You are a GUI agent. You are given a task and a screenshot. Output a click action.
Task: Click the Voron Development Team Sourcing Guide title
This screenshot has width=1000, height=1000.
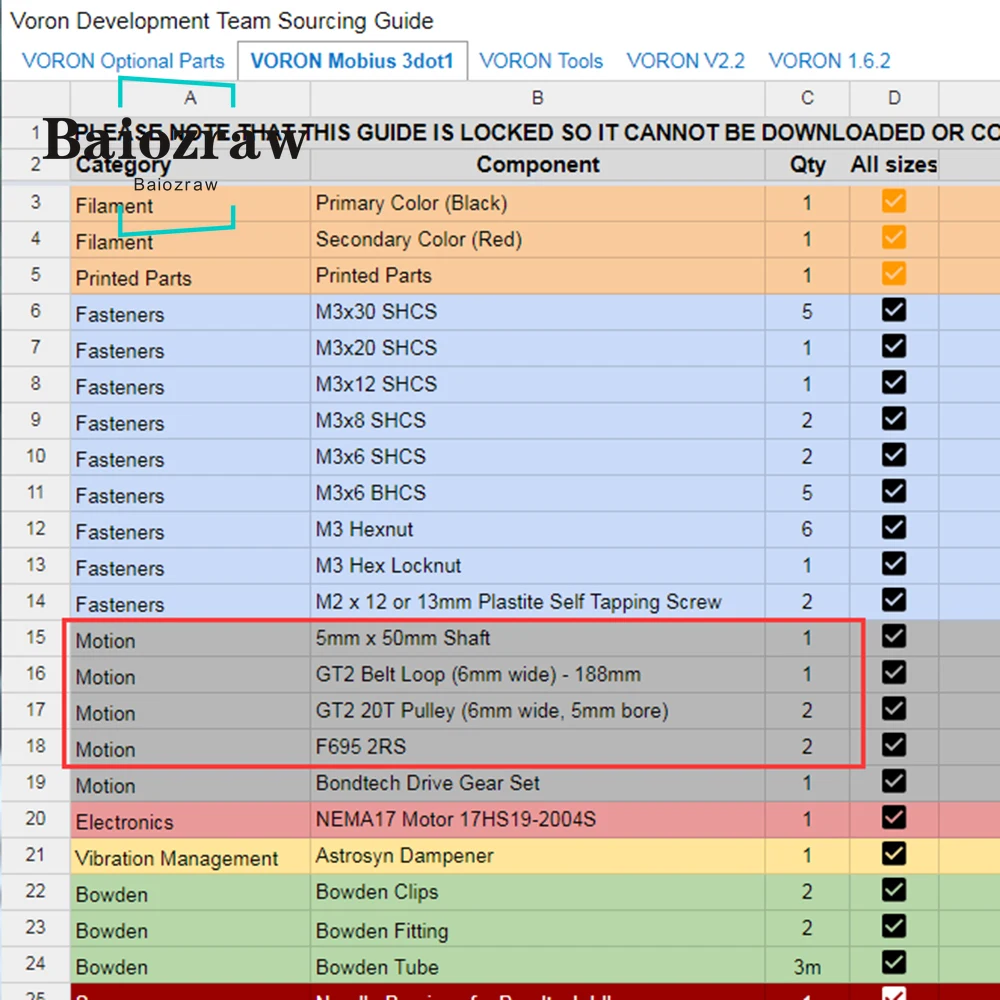point(222,21)
